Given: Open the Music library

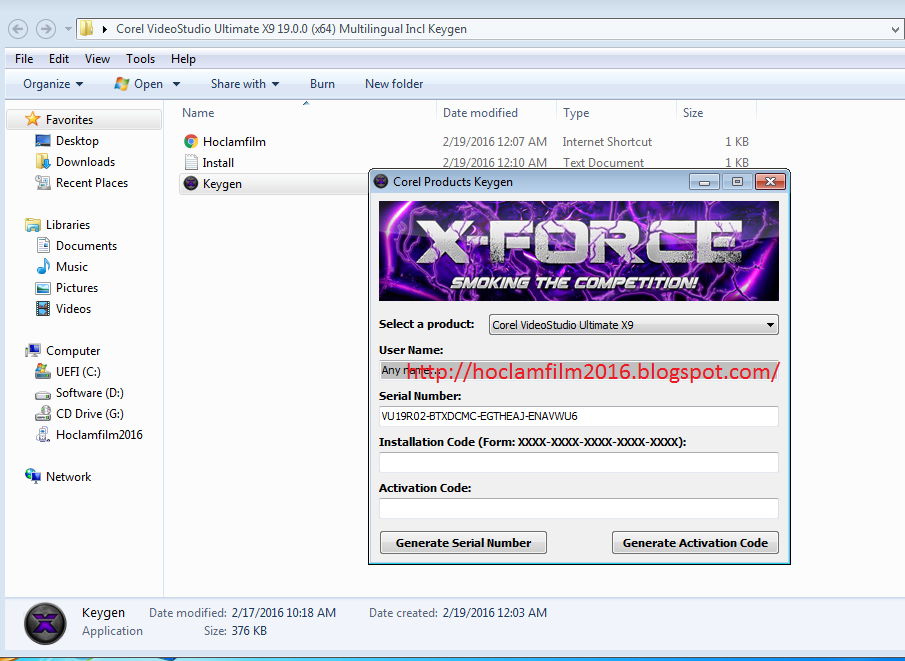Looking at the screenshot, I should coord(72,267).
